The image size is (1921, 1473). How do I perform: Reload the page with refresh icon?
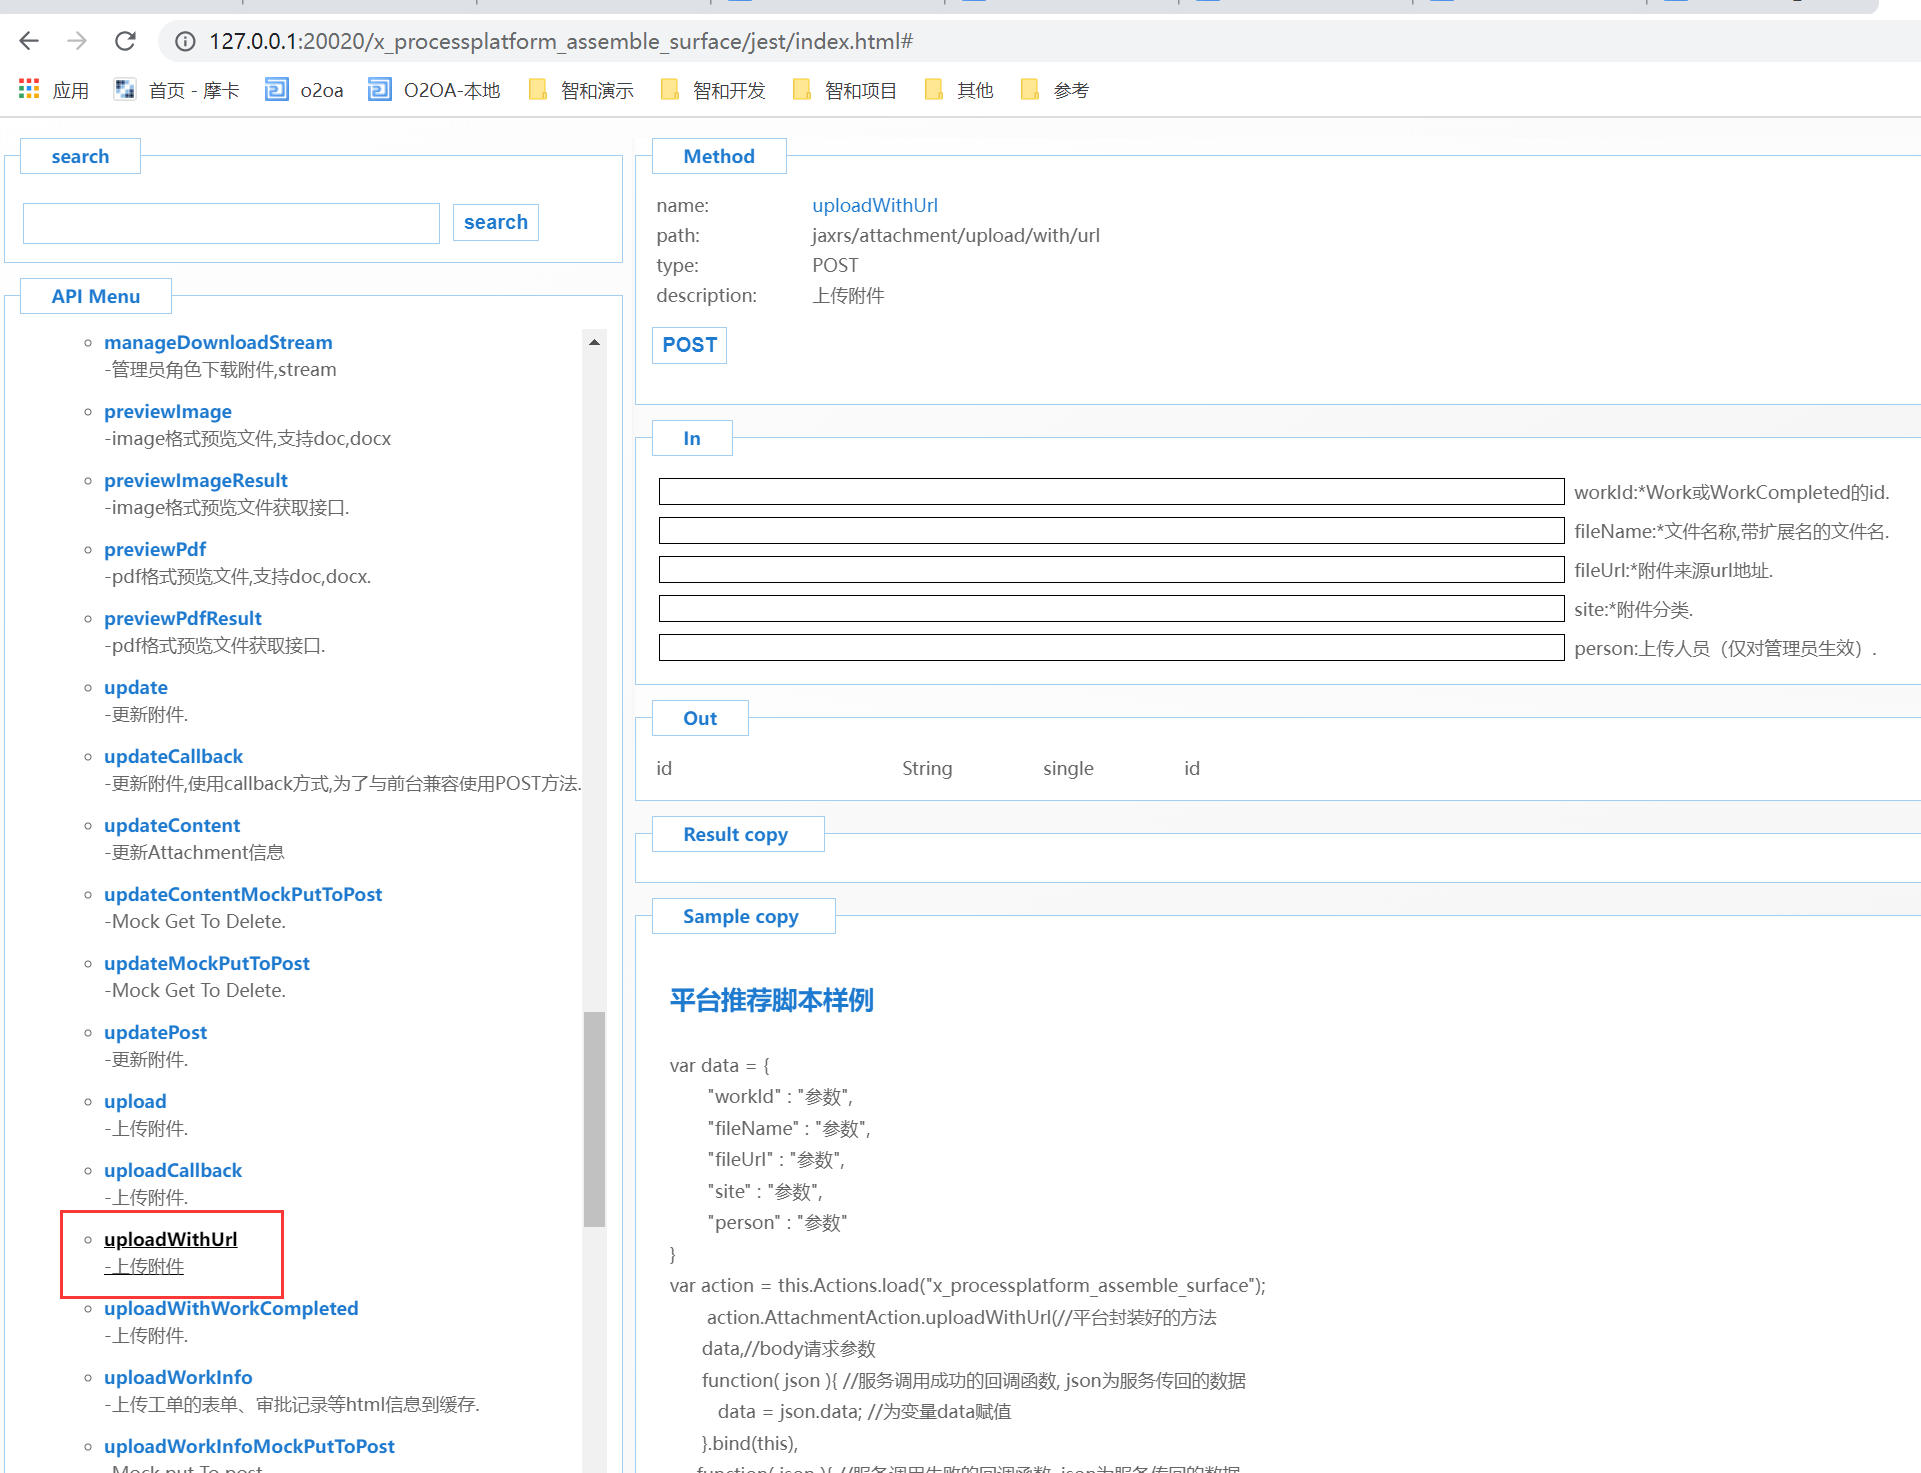[125, 41]
